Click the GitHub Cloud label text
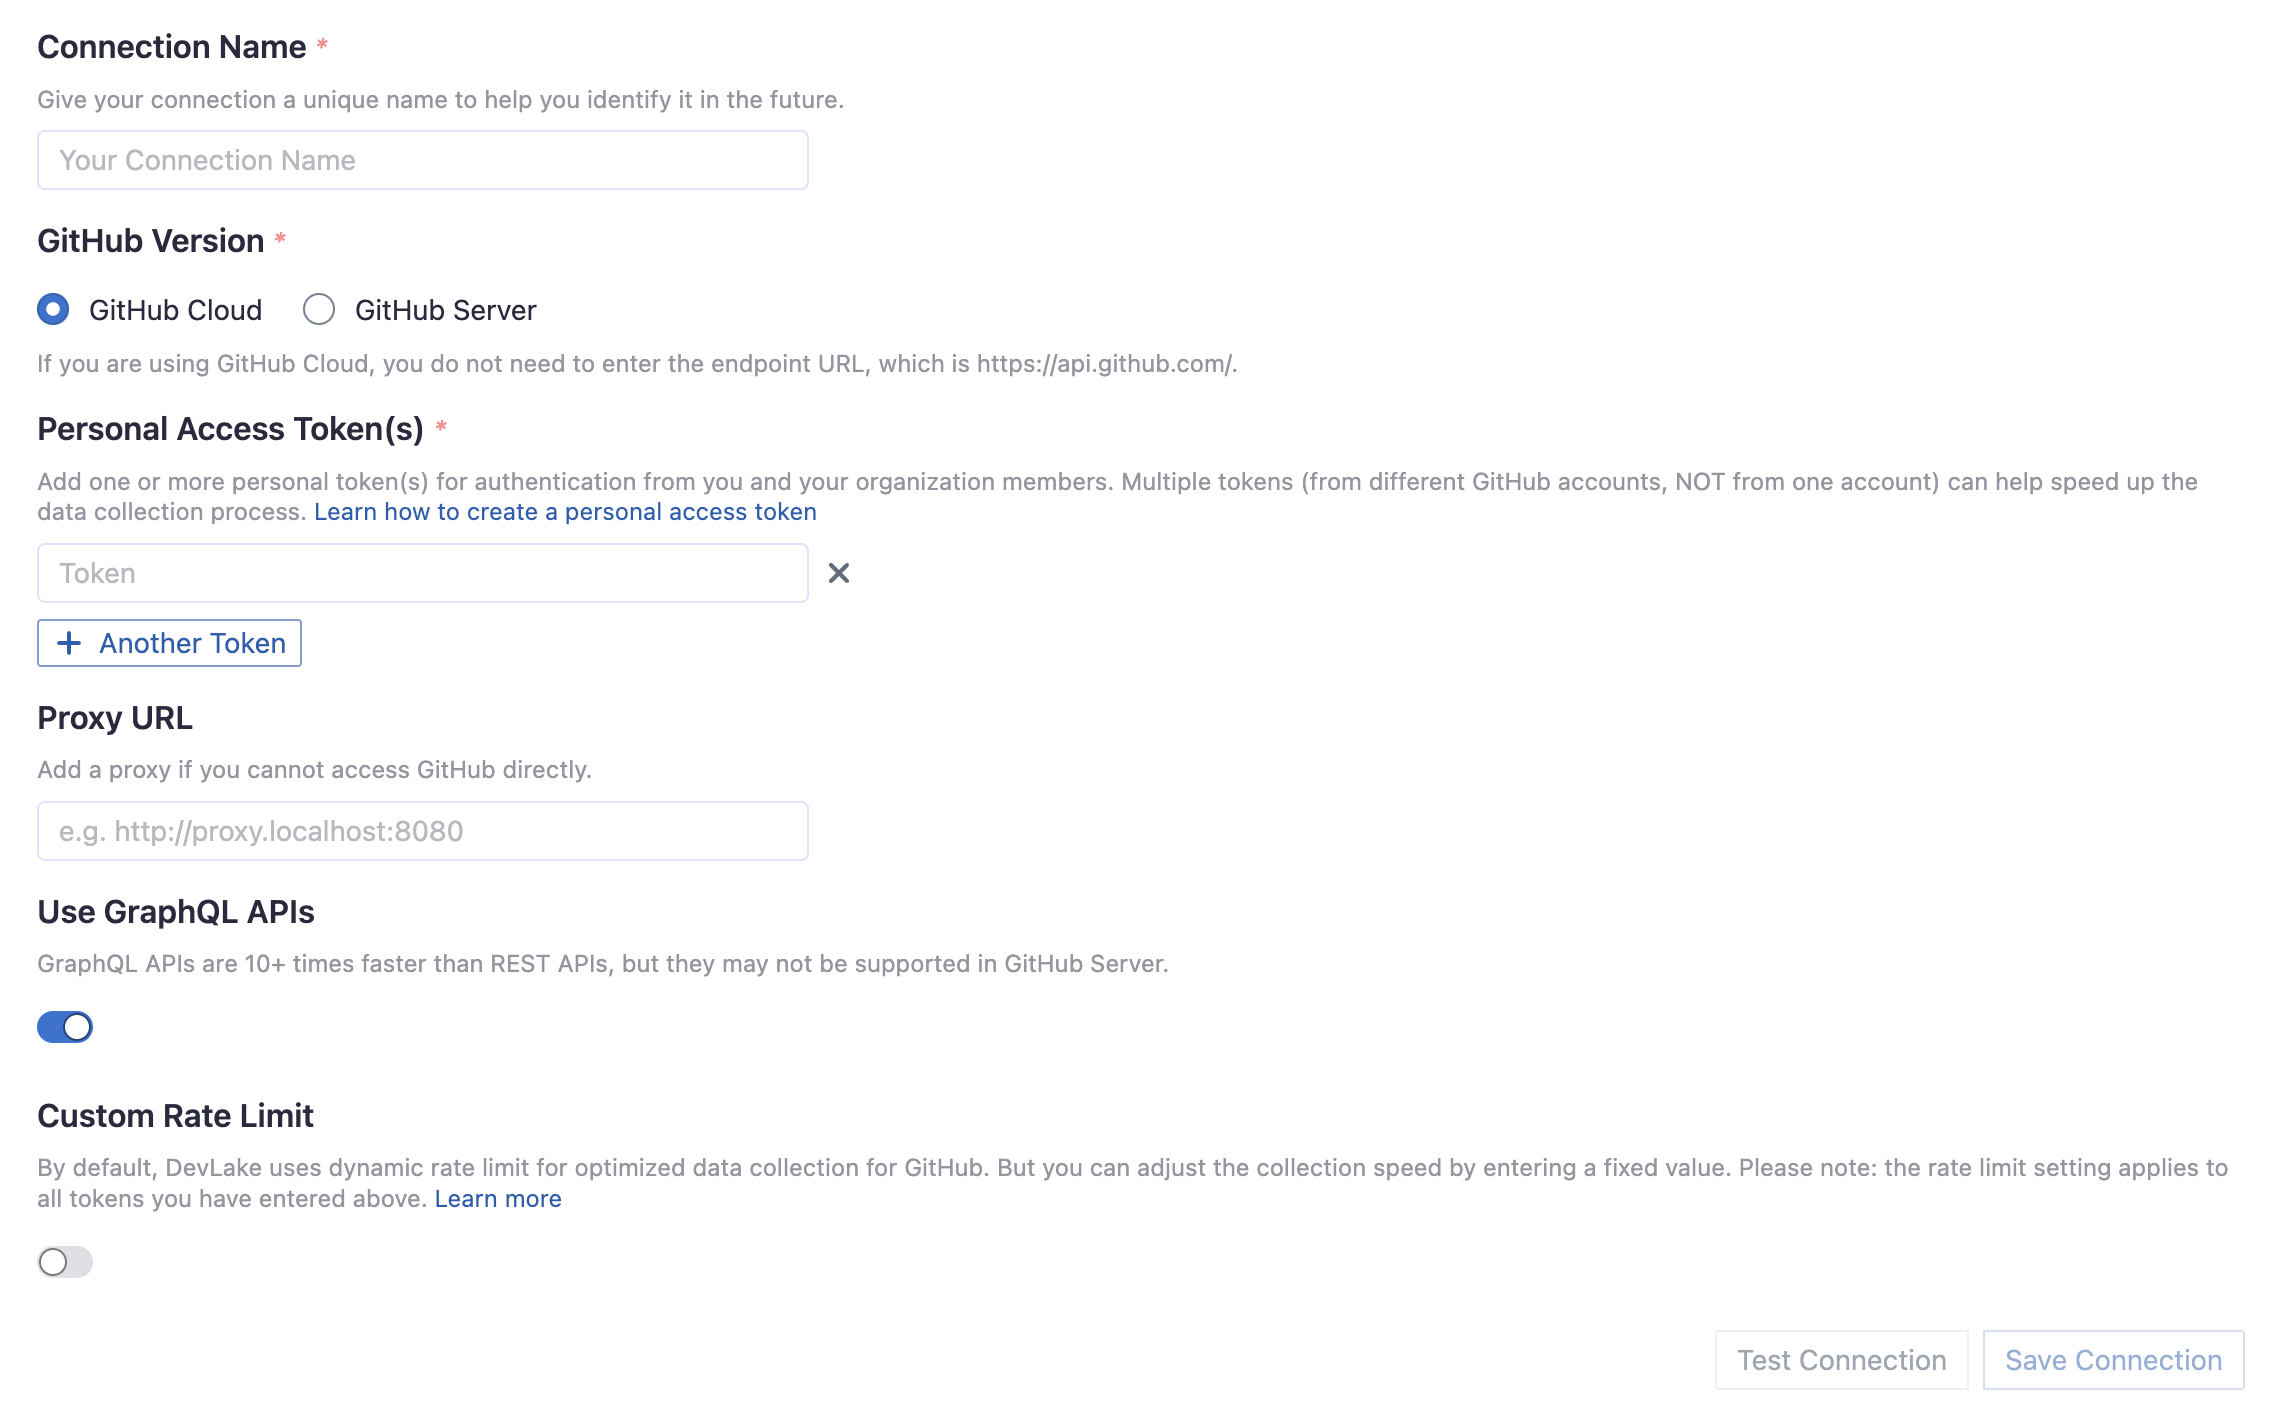The width and height of the screenshot is (2280, 1420). pyautogui.click(x=175, y=310)
